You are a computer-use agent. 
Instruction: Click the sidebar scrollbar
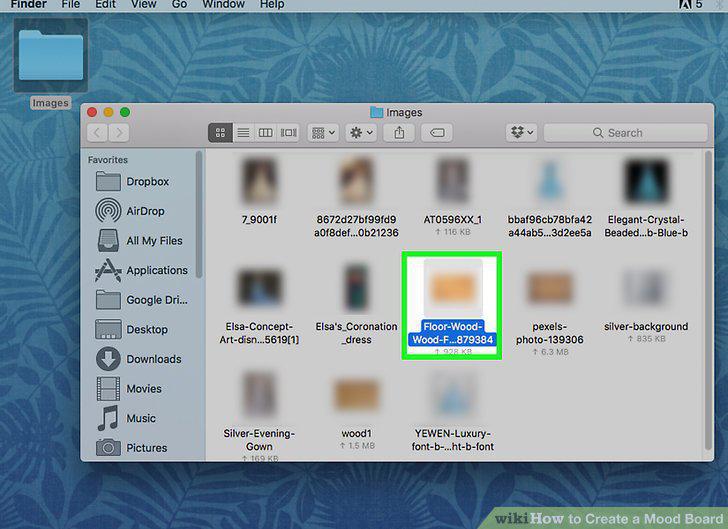200,214
